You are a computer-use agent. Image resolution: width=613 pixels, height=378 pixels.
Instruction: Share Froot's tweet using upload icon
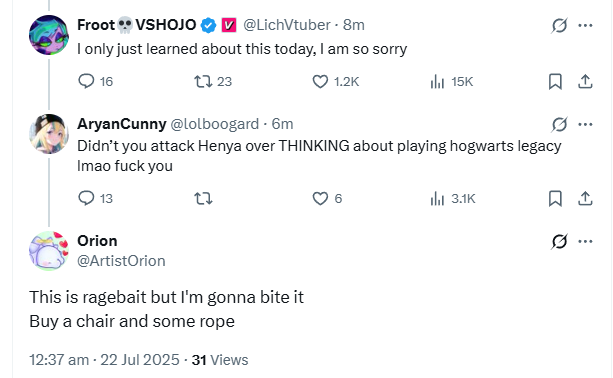point(585,81)
